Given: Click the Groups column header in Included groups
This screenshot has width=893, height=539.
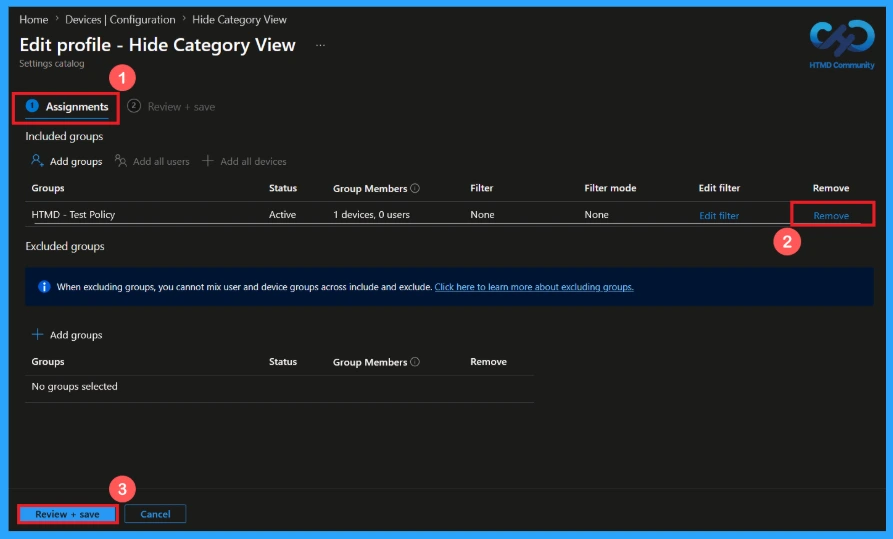Looking at the screenshot, I should click(x=48, y=188).
